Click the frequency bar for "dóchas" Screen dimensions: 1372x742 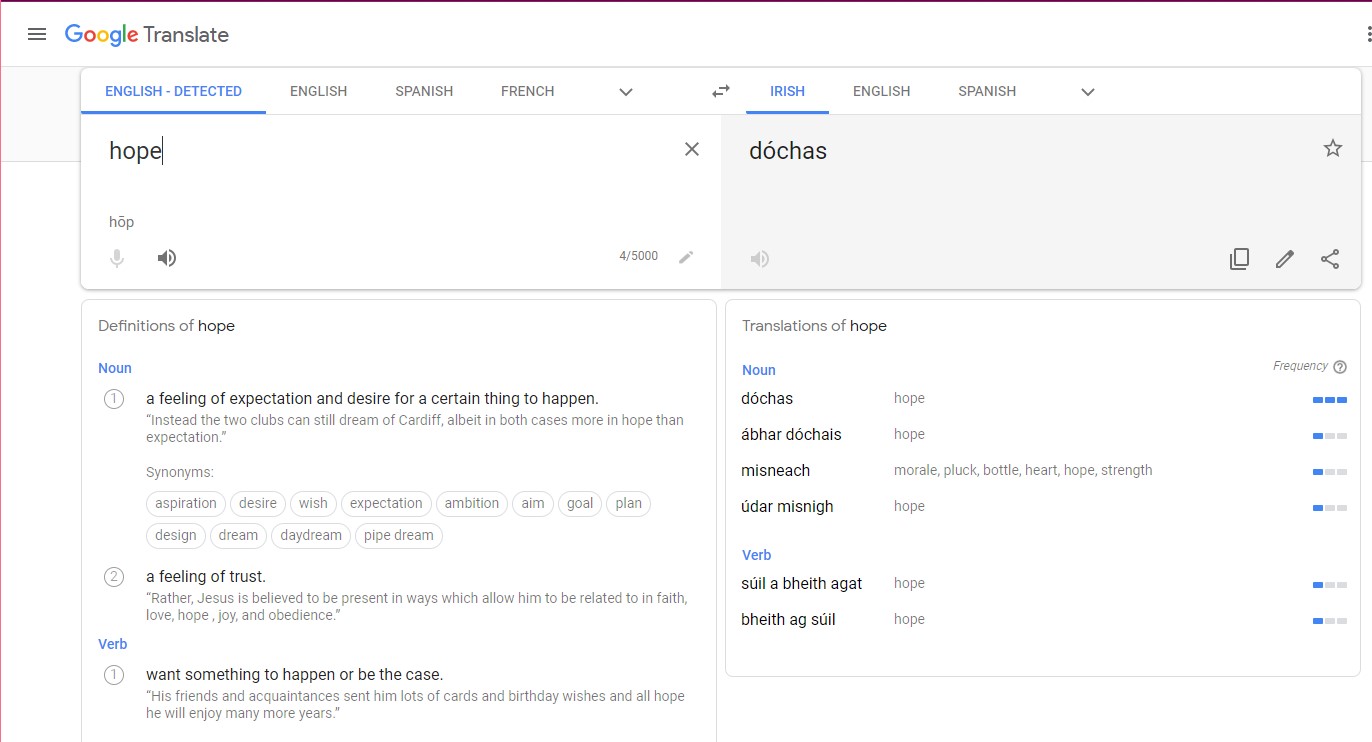pos(1330,400)
